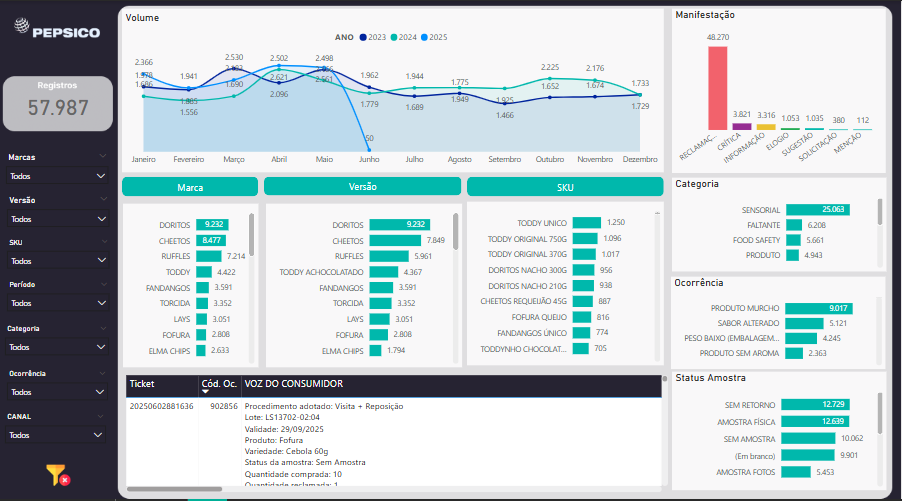Select the RUFFLES 7.214 bar in Marca
Image resolution: width=902 pixels, height=501 pixels.
[x=209, y=256]
